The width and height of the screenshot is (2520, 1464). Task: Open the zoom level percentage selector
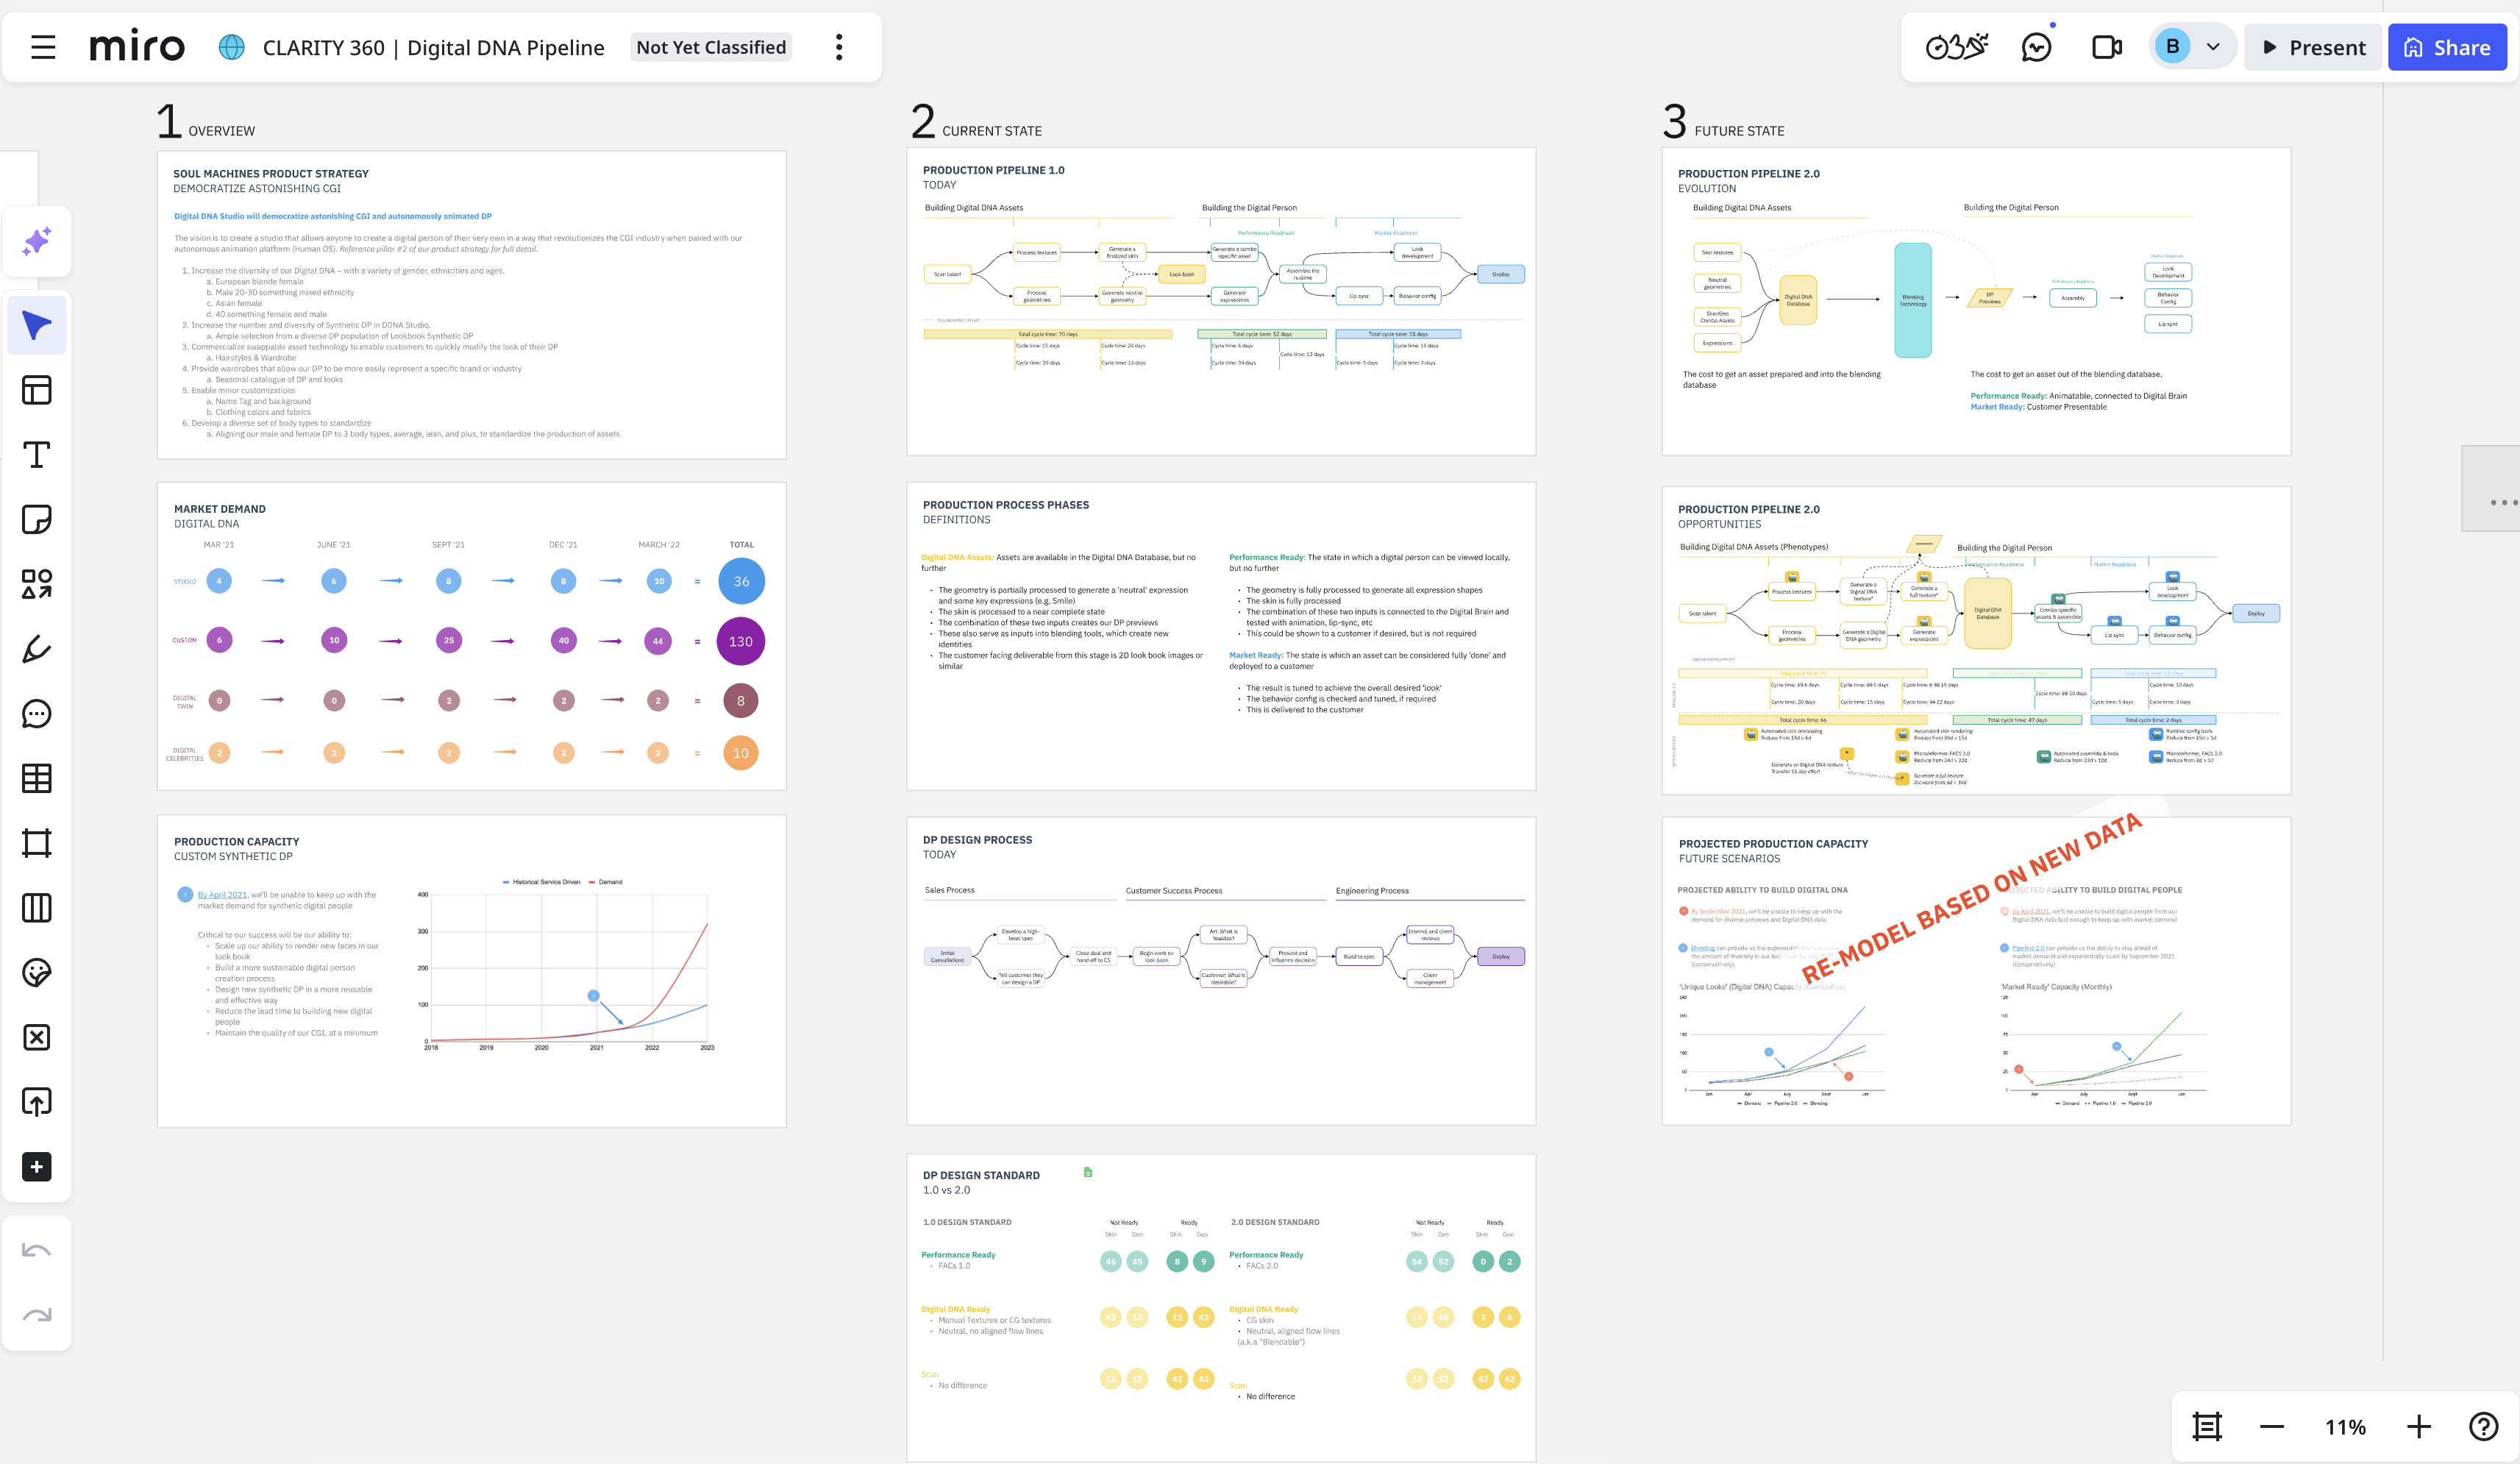(2344, 1427)
